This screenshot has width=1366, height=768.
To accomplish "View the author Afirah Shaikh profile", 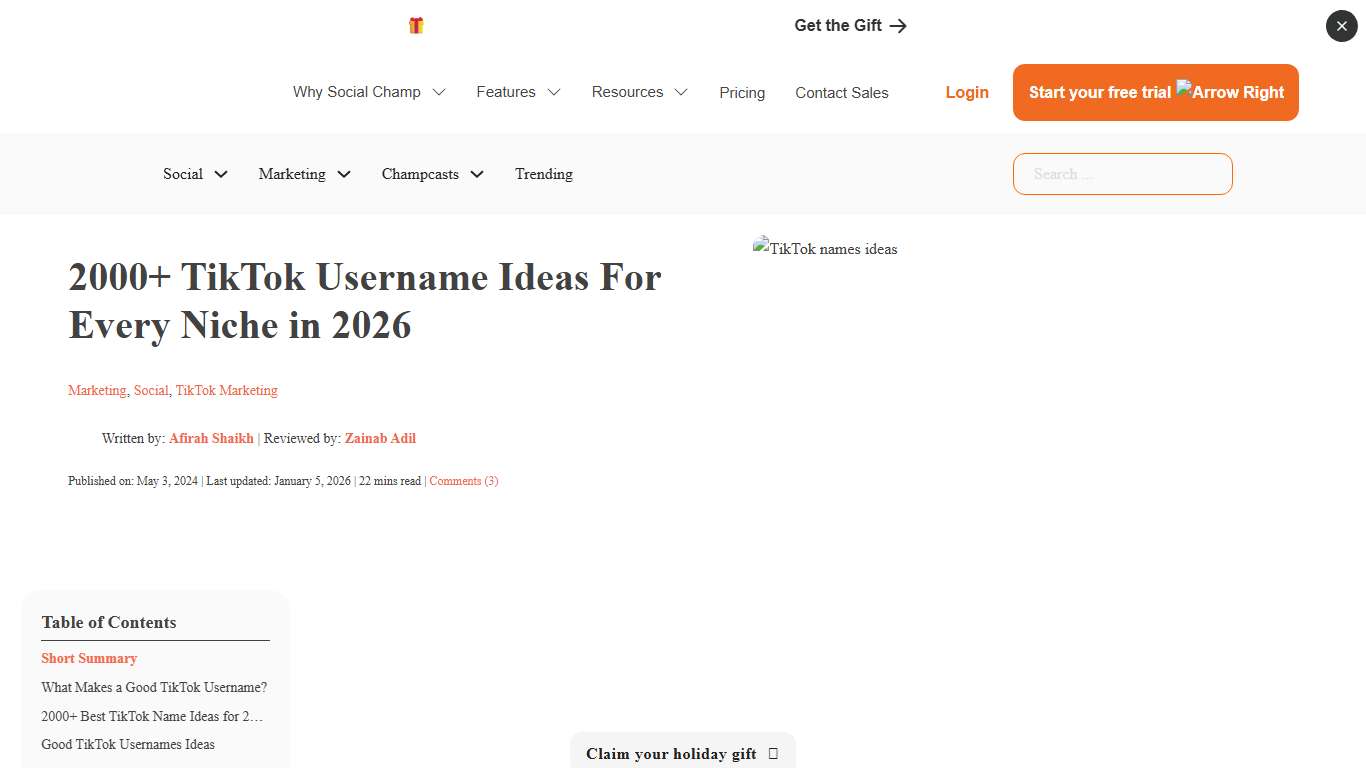I will point(211,438).
